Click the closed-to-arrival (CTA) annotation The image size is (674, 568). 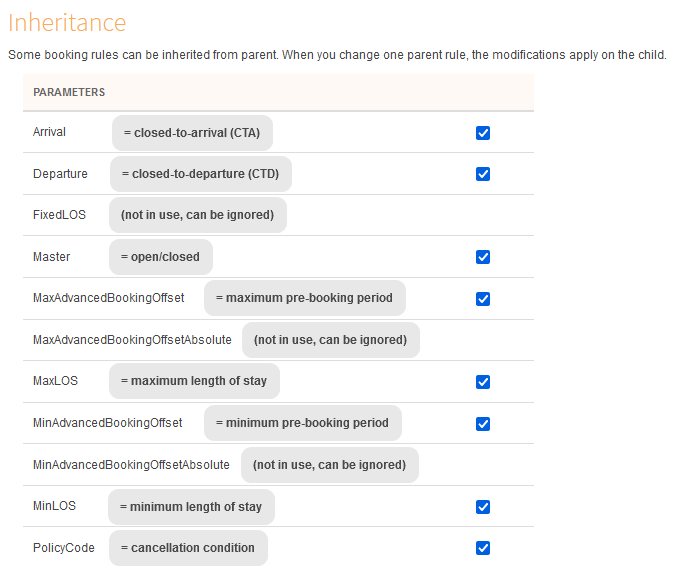coord(192,132)
